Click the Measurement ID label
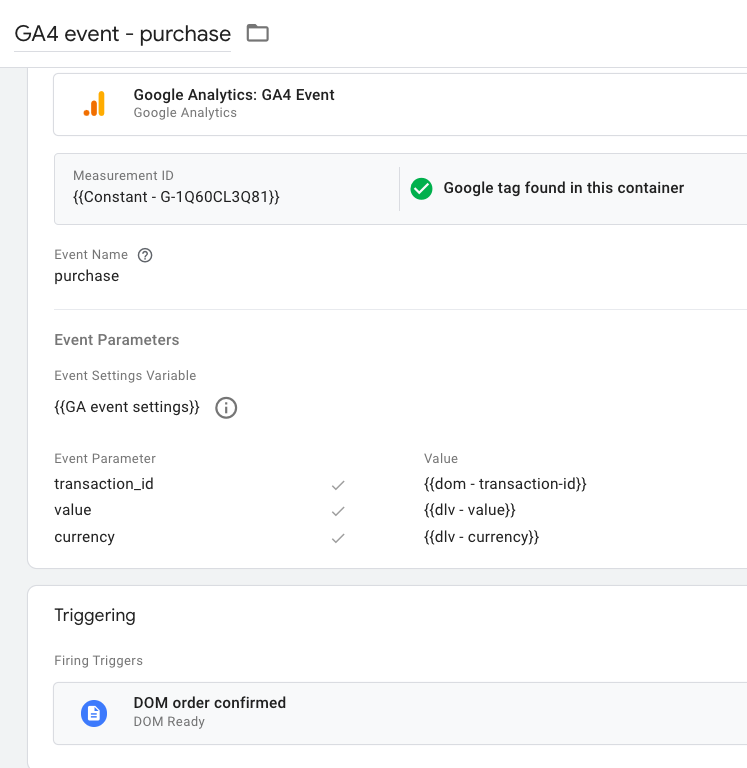This screenshot has height=768, width=747. pyautogui.click(x=123, y=175)
